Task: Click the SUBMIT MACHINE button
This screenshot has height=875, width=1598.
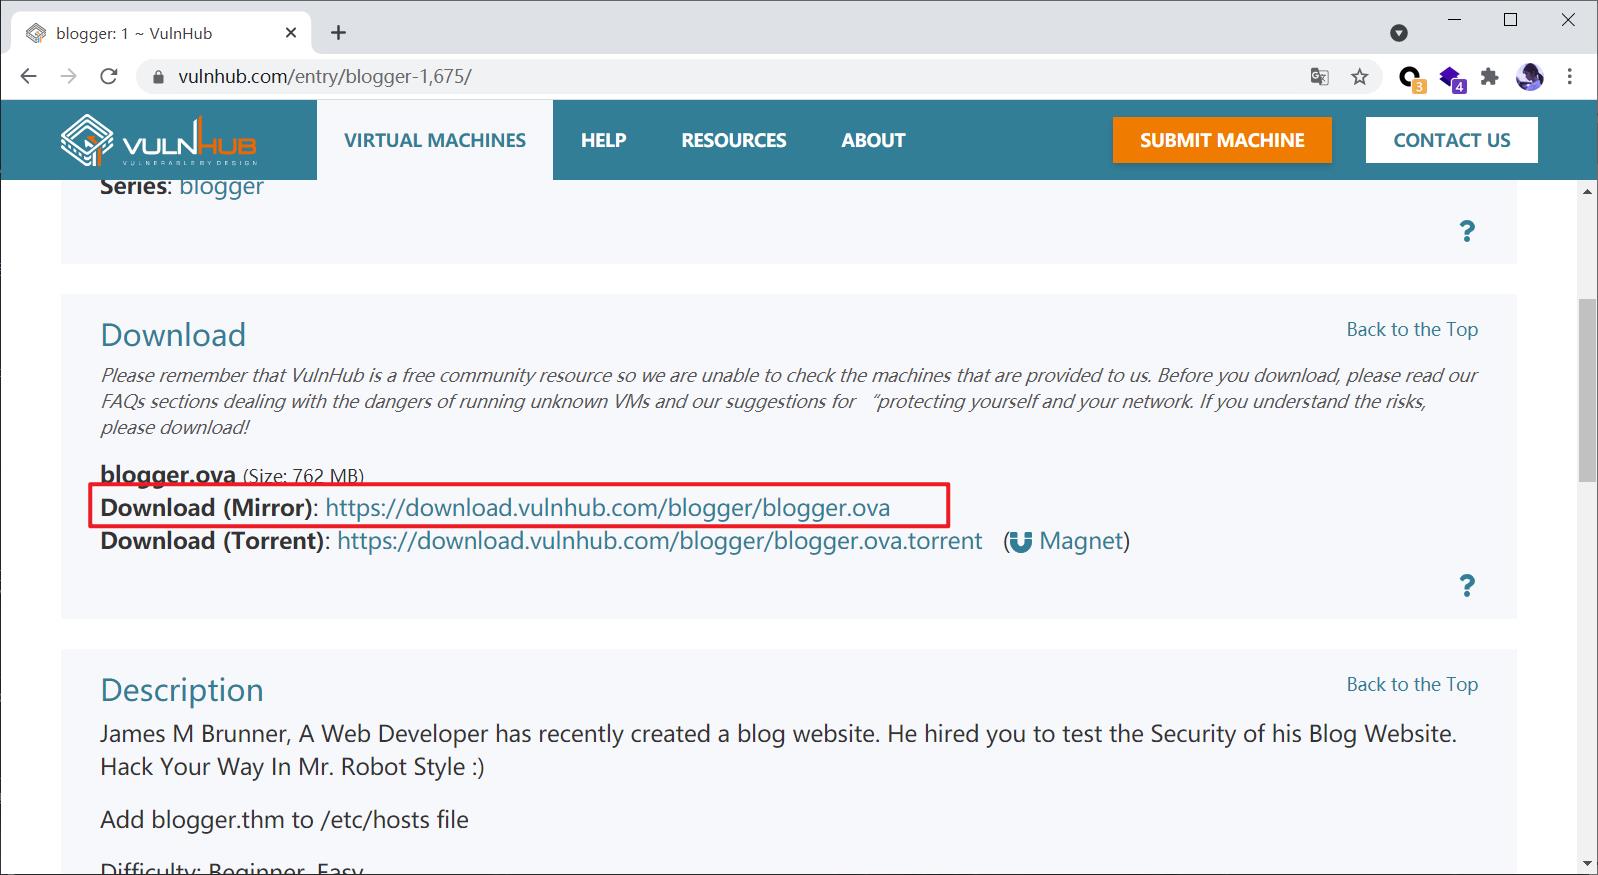Action: [1222, 140]
